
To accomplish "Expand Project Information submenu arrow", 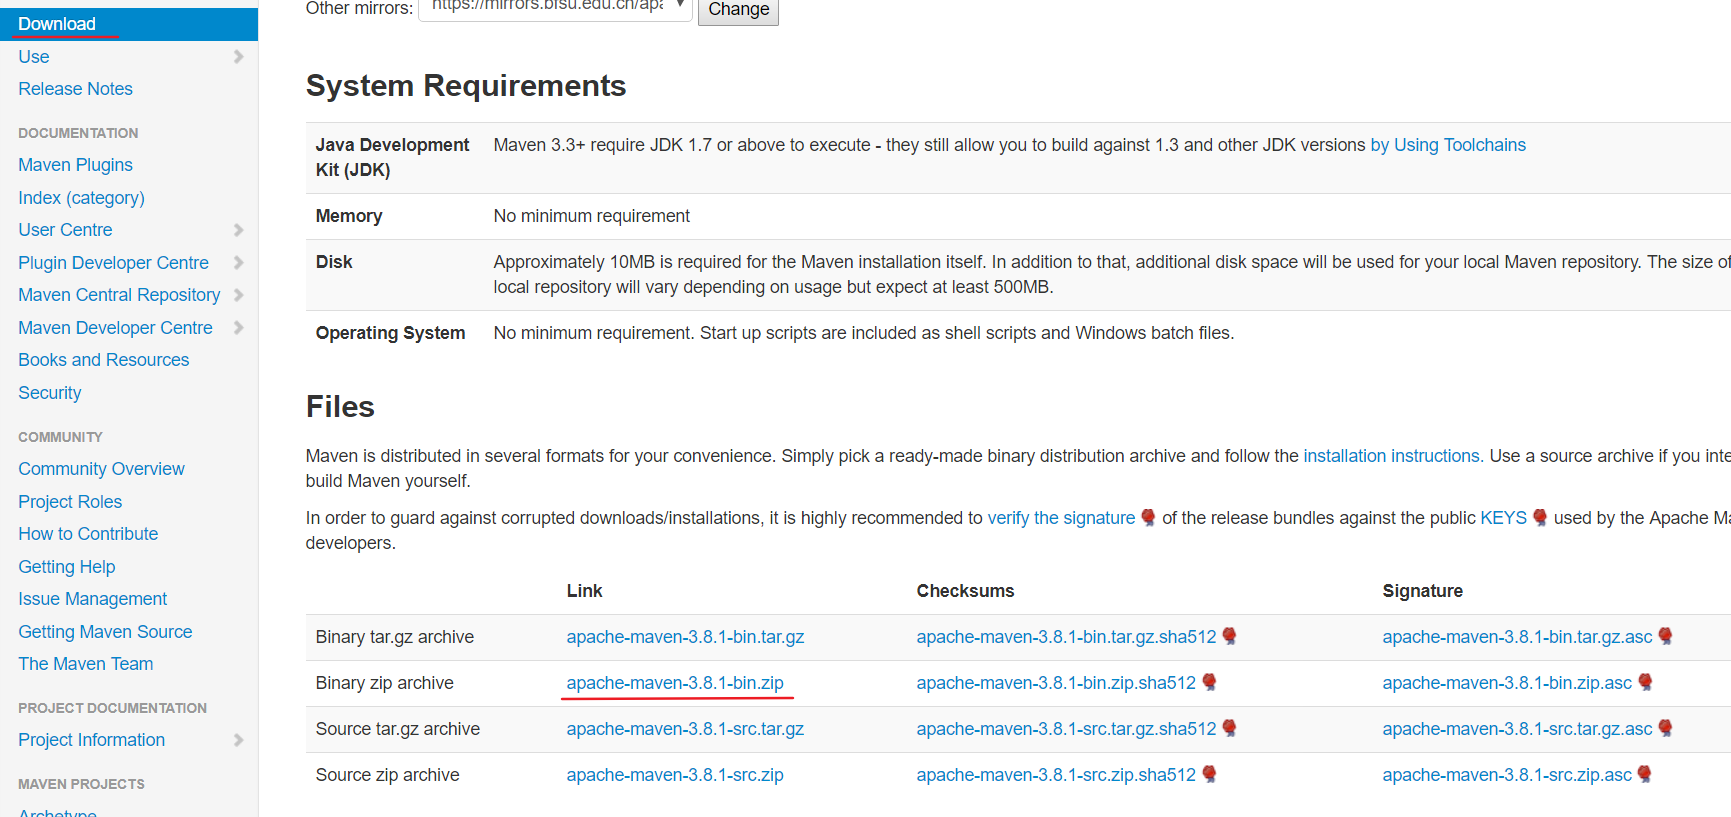I will click(x=238, y=740).
